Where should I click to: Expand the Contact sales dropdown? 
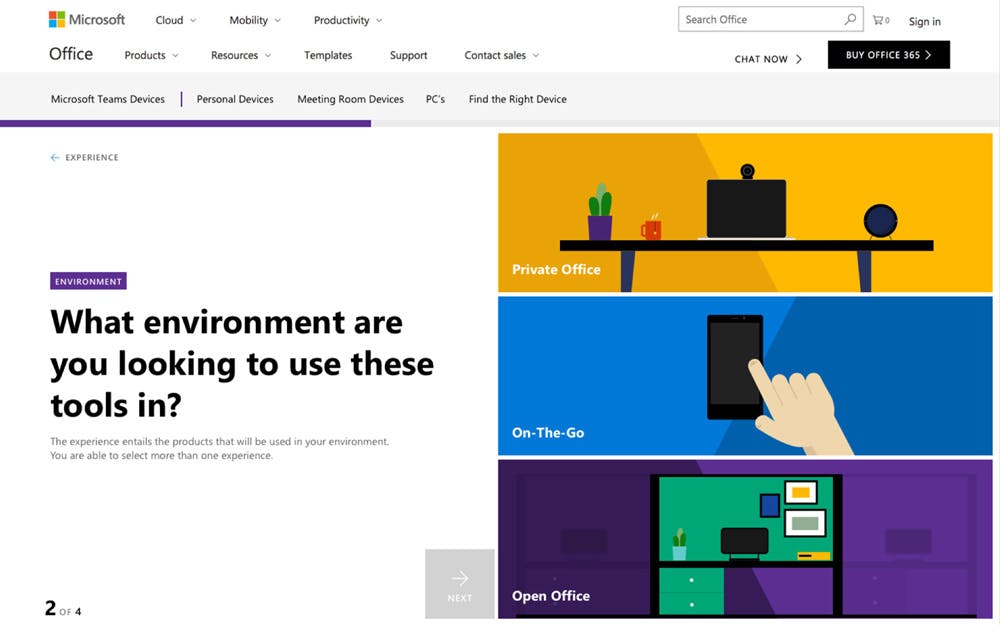click(502, 55)
